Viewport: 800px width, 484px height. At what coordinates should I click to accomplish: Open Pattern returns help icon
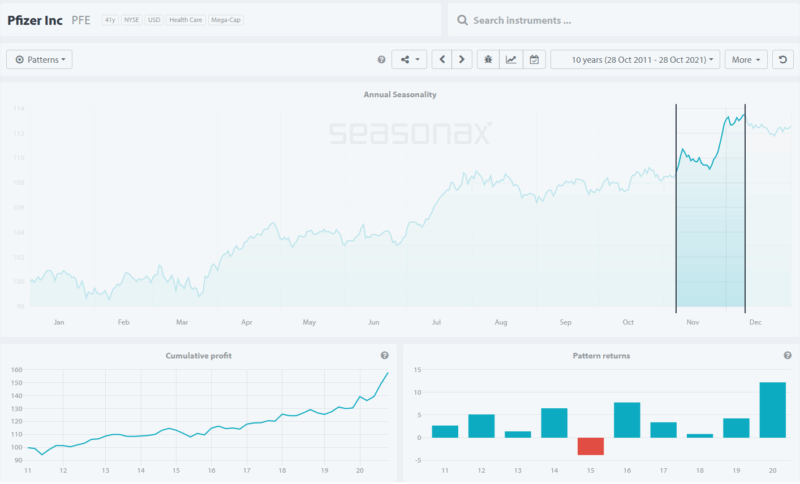tap(787, 355)
